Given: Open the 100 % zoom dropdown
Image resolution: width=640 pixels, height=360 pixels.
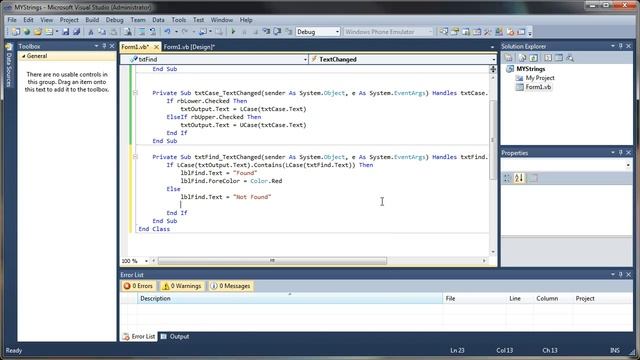Looking at the screenshot, I should [146, 261].
